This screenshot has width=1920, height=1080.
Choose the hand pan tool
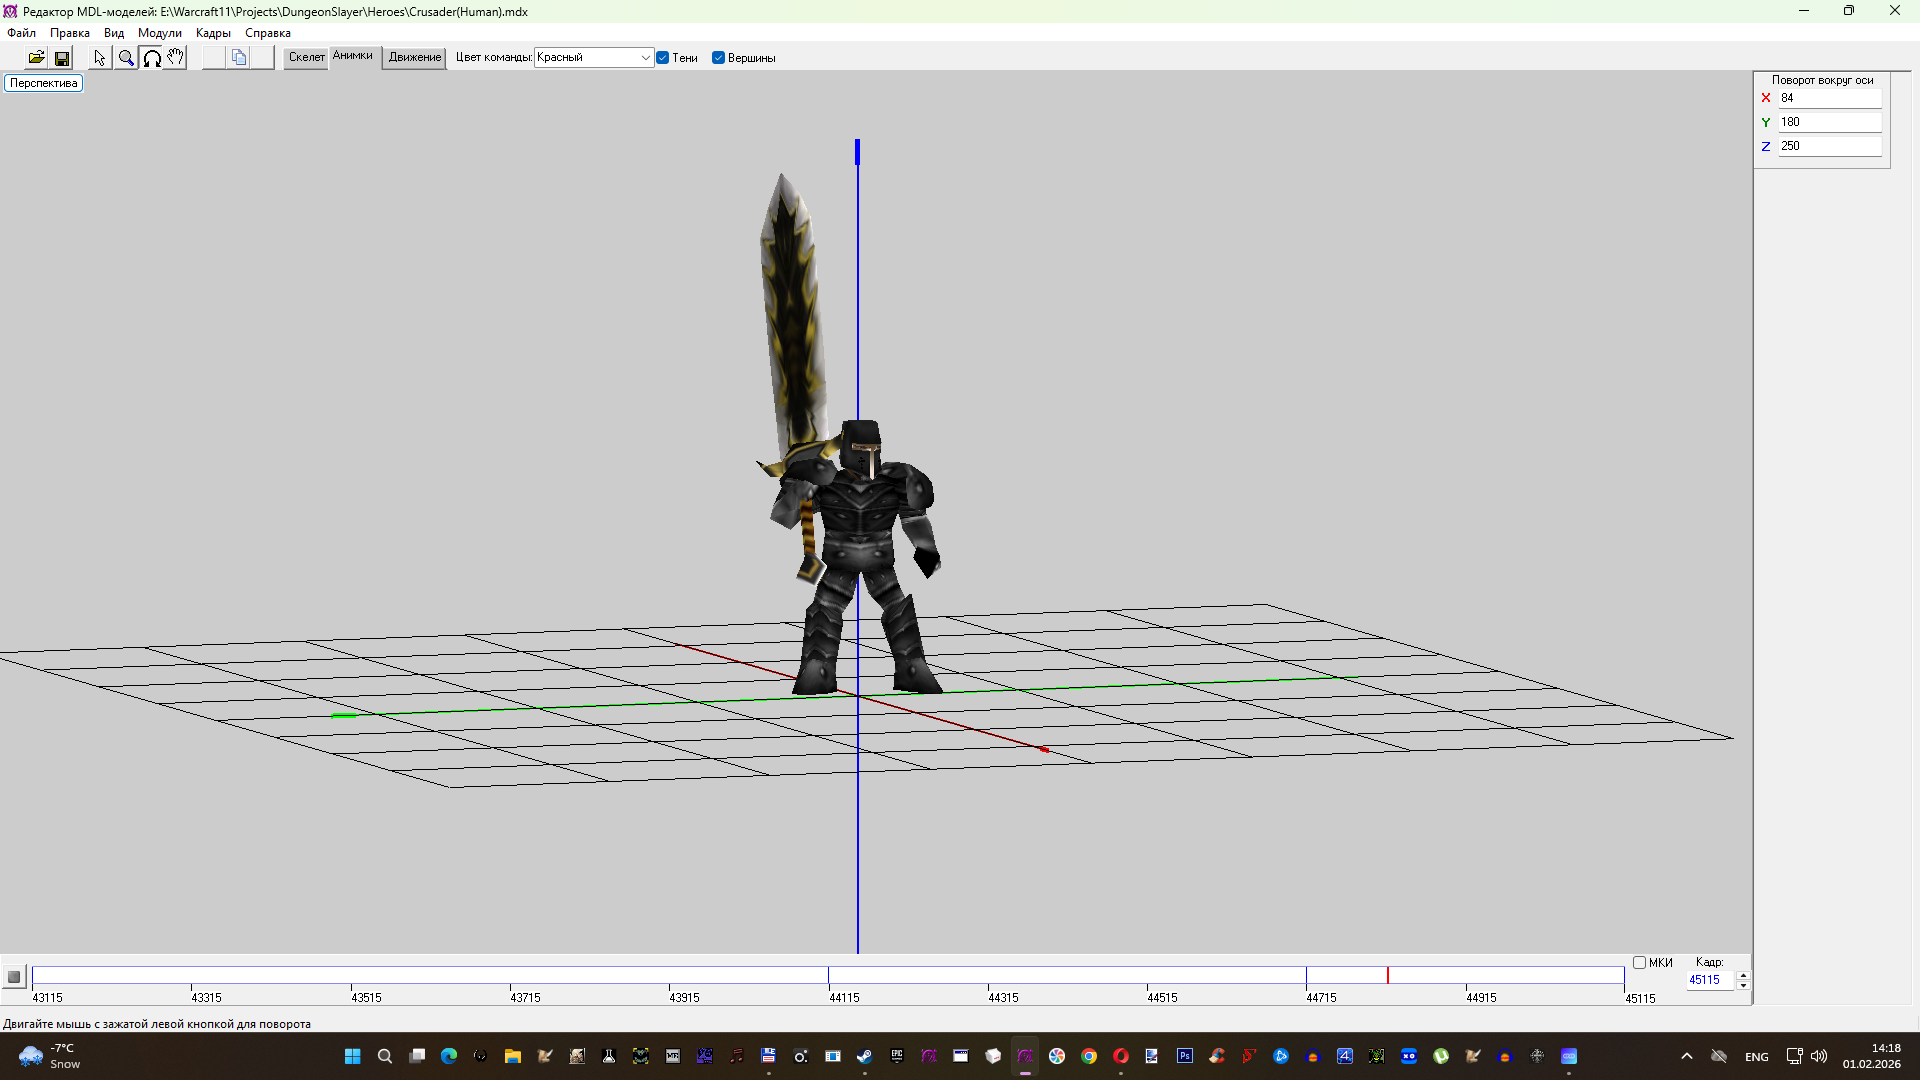(x=175, y=58)
